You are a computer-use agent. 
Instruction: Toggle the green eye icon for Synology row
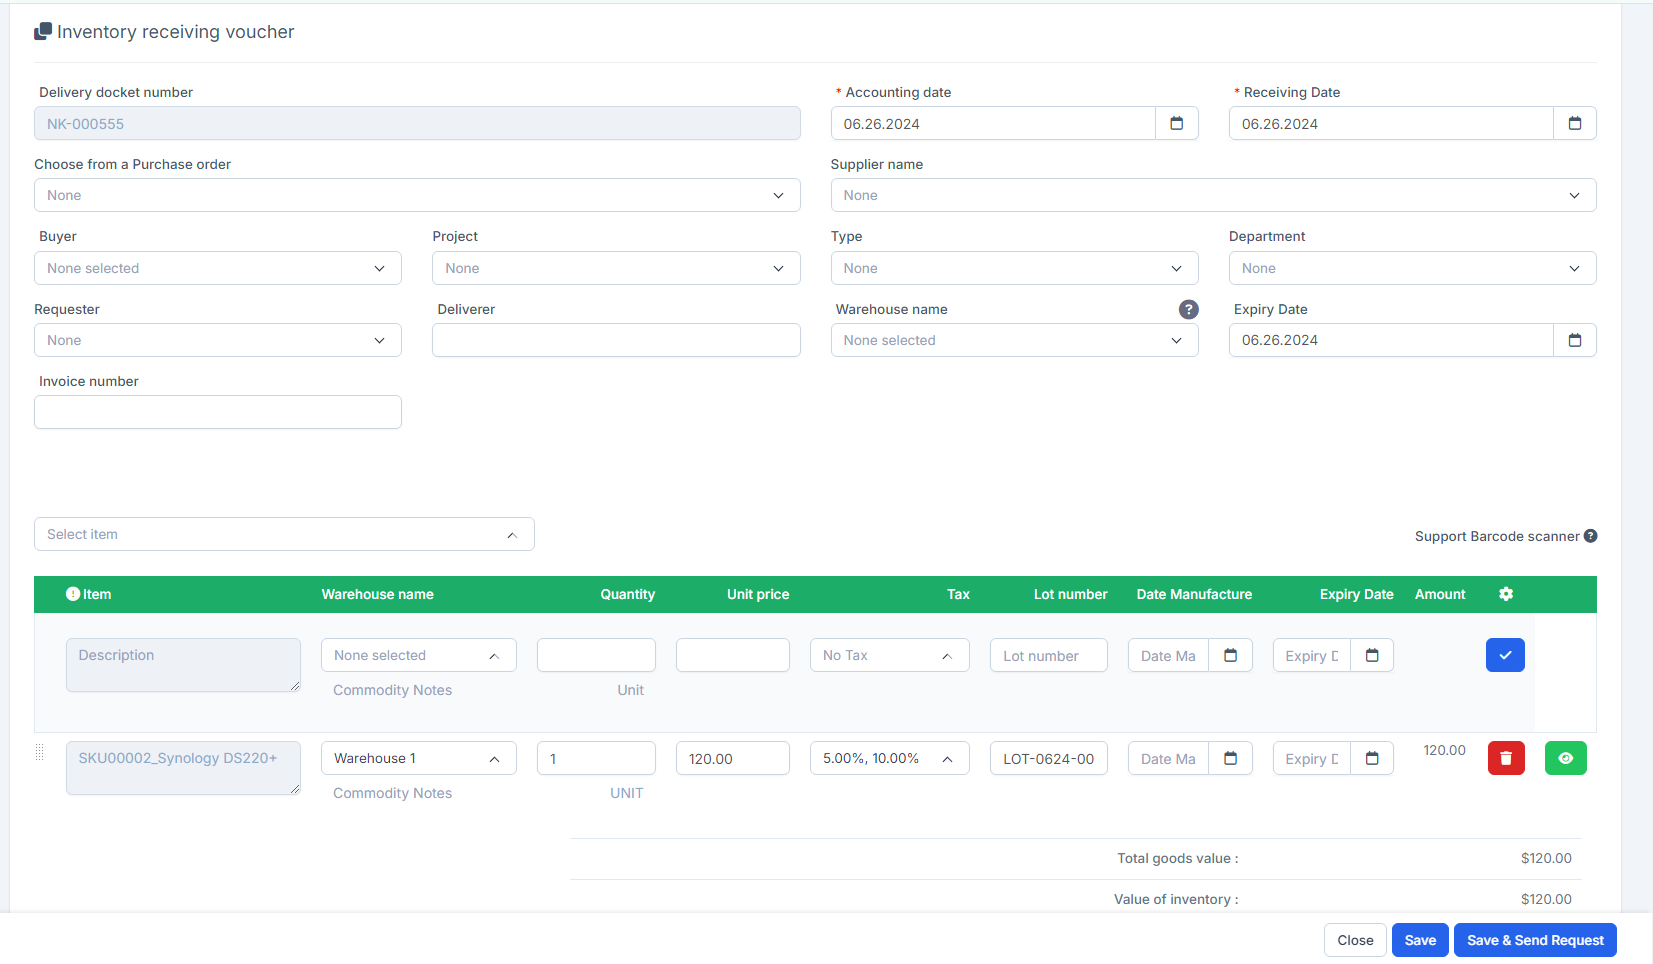point(1565,758)
